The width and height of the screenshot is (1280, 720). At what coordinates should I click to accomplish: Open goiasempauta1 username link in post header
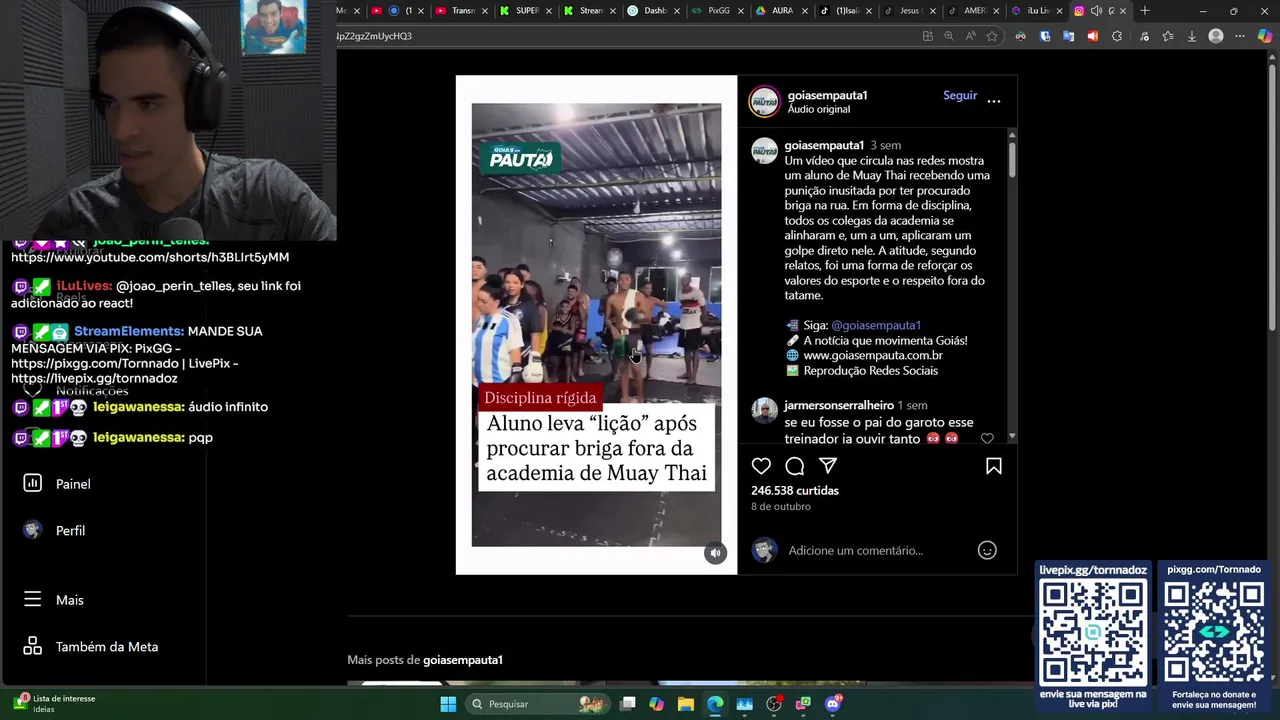[827, 95]
